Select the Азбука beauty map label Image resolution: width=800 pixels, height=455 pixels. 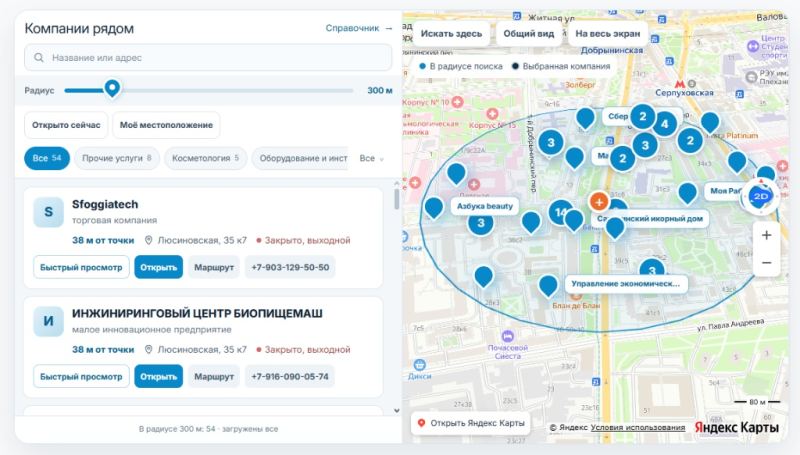tap(485, 206)
